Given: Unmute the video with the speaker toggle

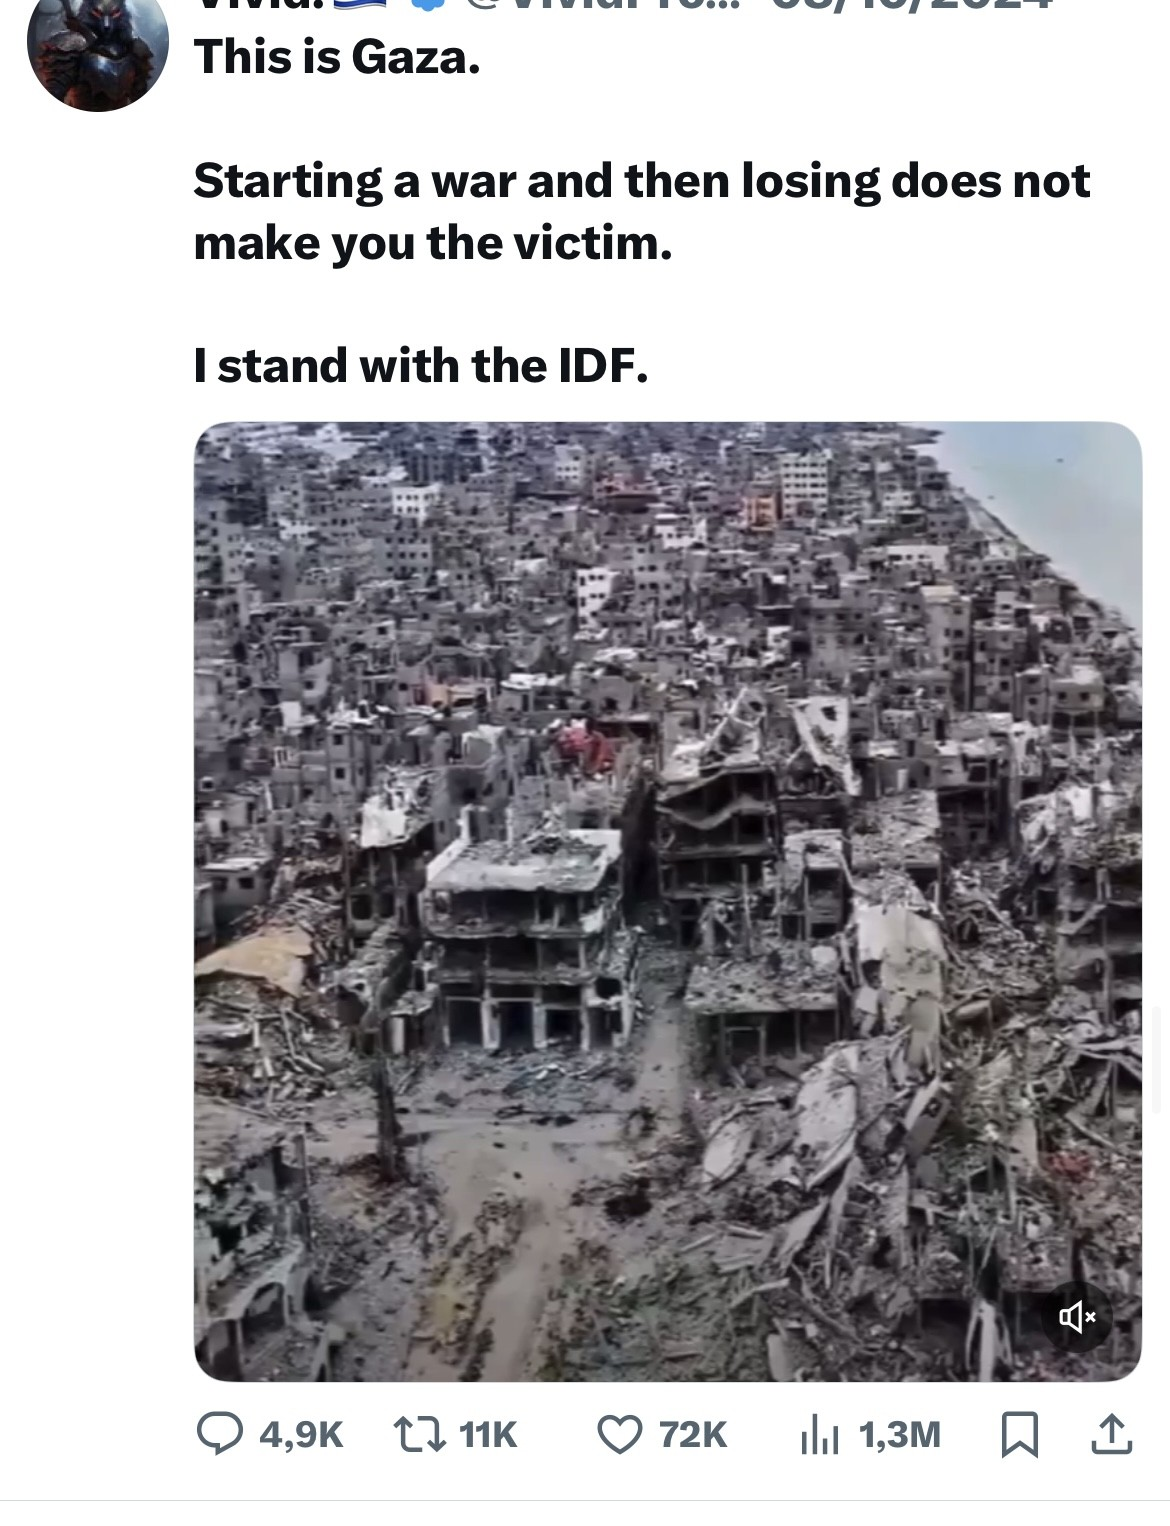Looking at the screenshot, I should pyautogui.click(x=1077, y=1317).
